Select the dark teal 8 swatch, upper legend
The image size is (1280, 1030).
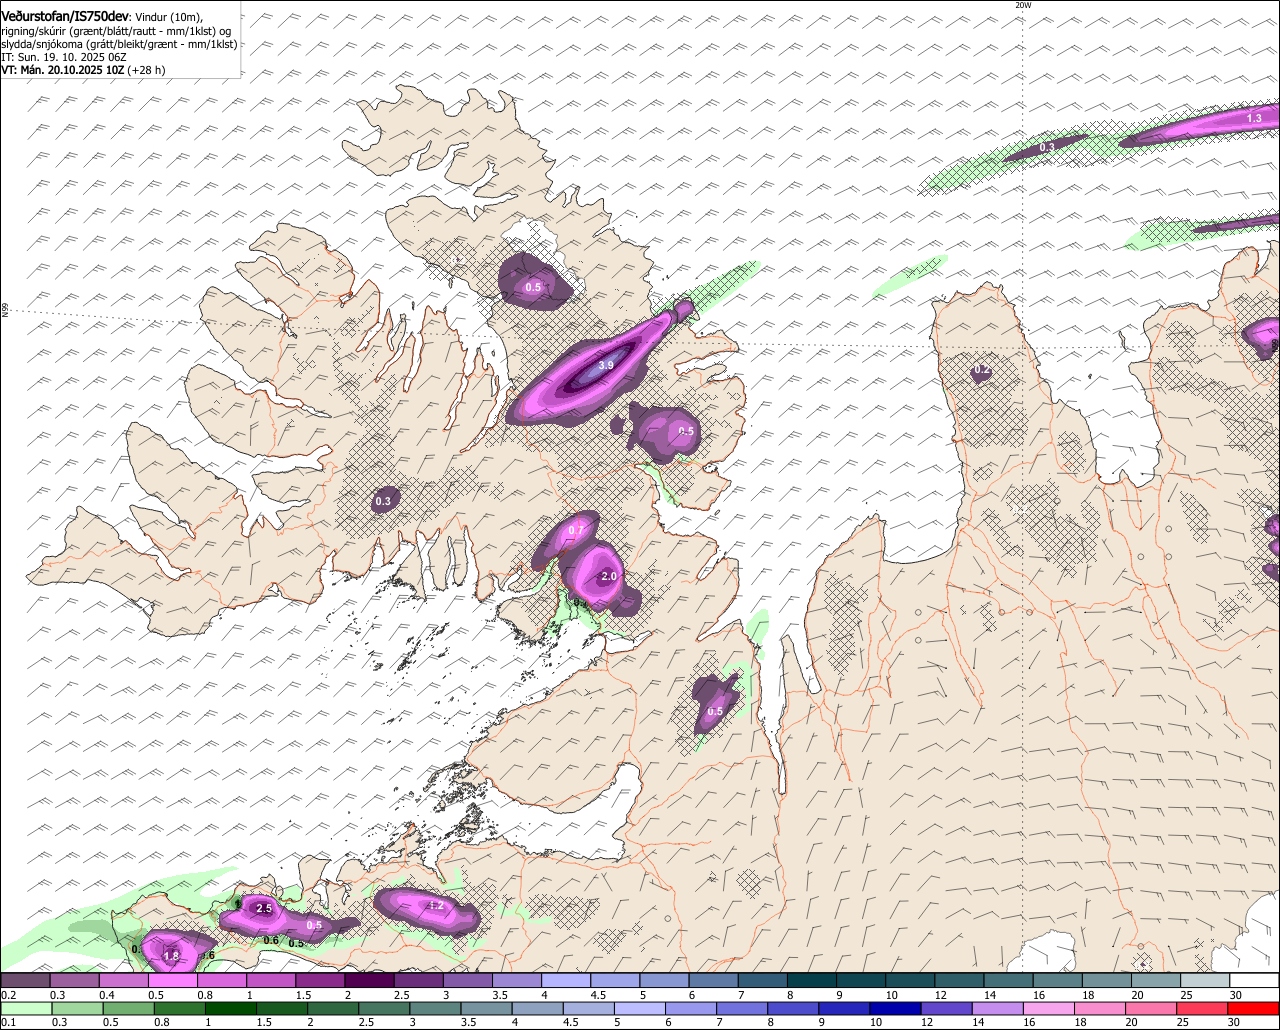click(812, 981)
